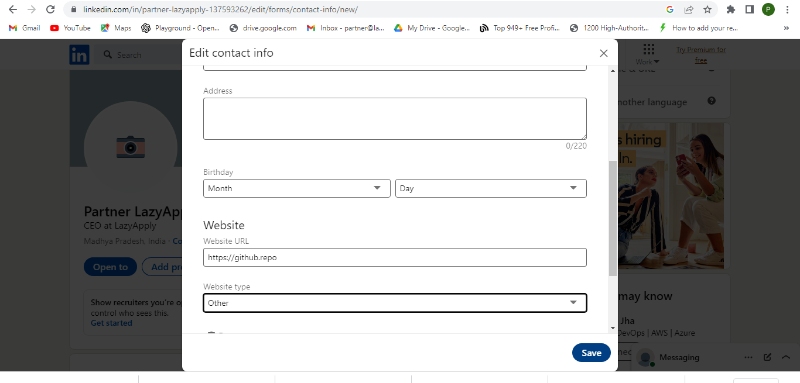800x383 pixels.
Task: Open Chrome profile avatar P
Action: (x=768, y=9)
